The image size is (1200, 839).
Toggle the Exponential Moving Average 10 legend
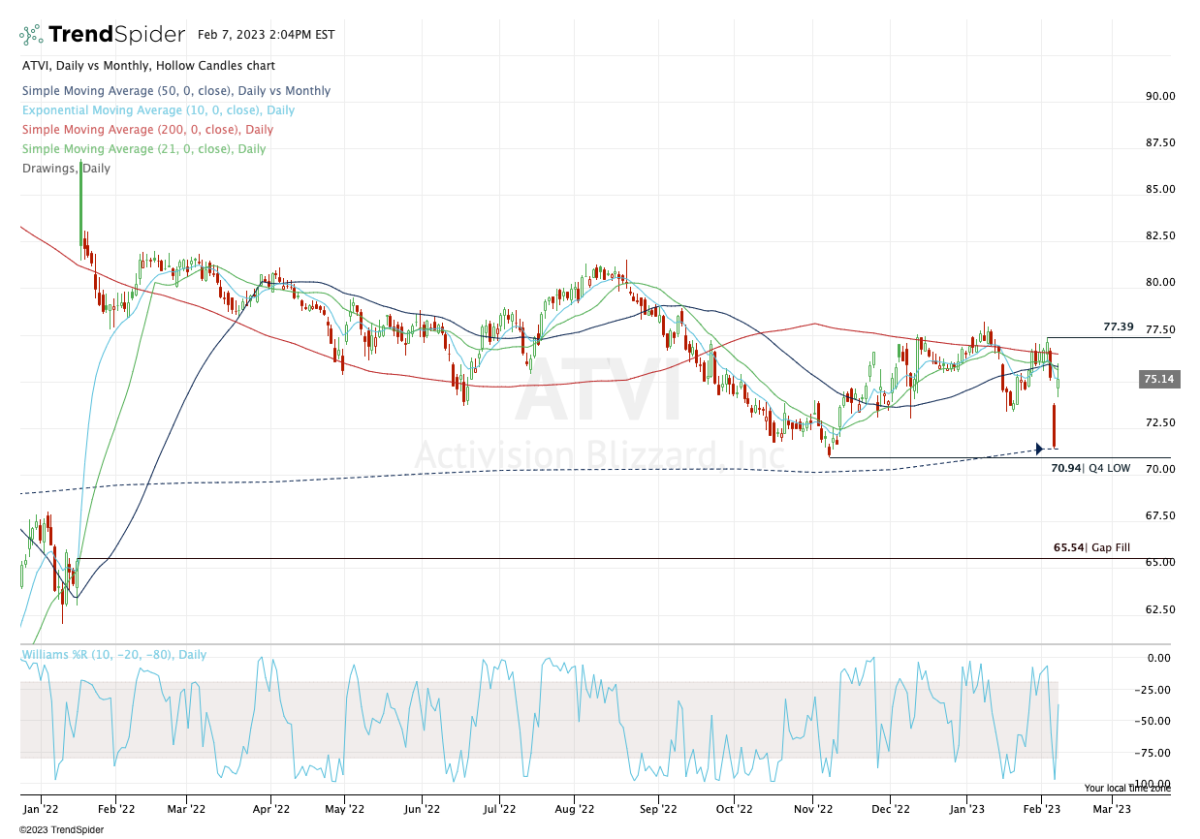coord(157,110)
